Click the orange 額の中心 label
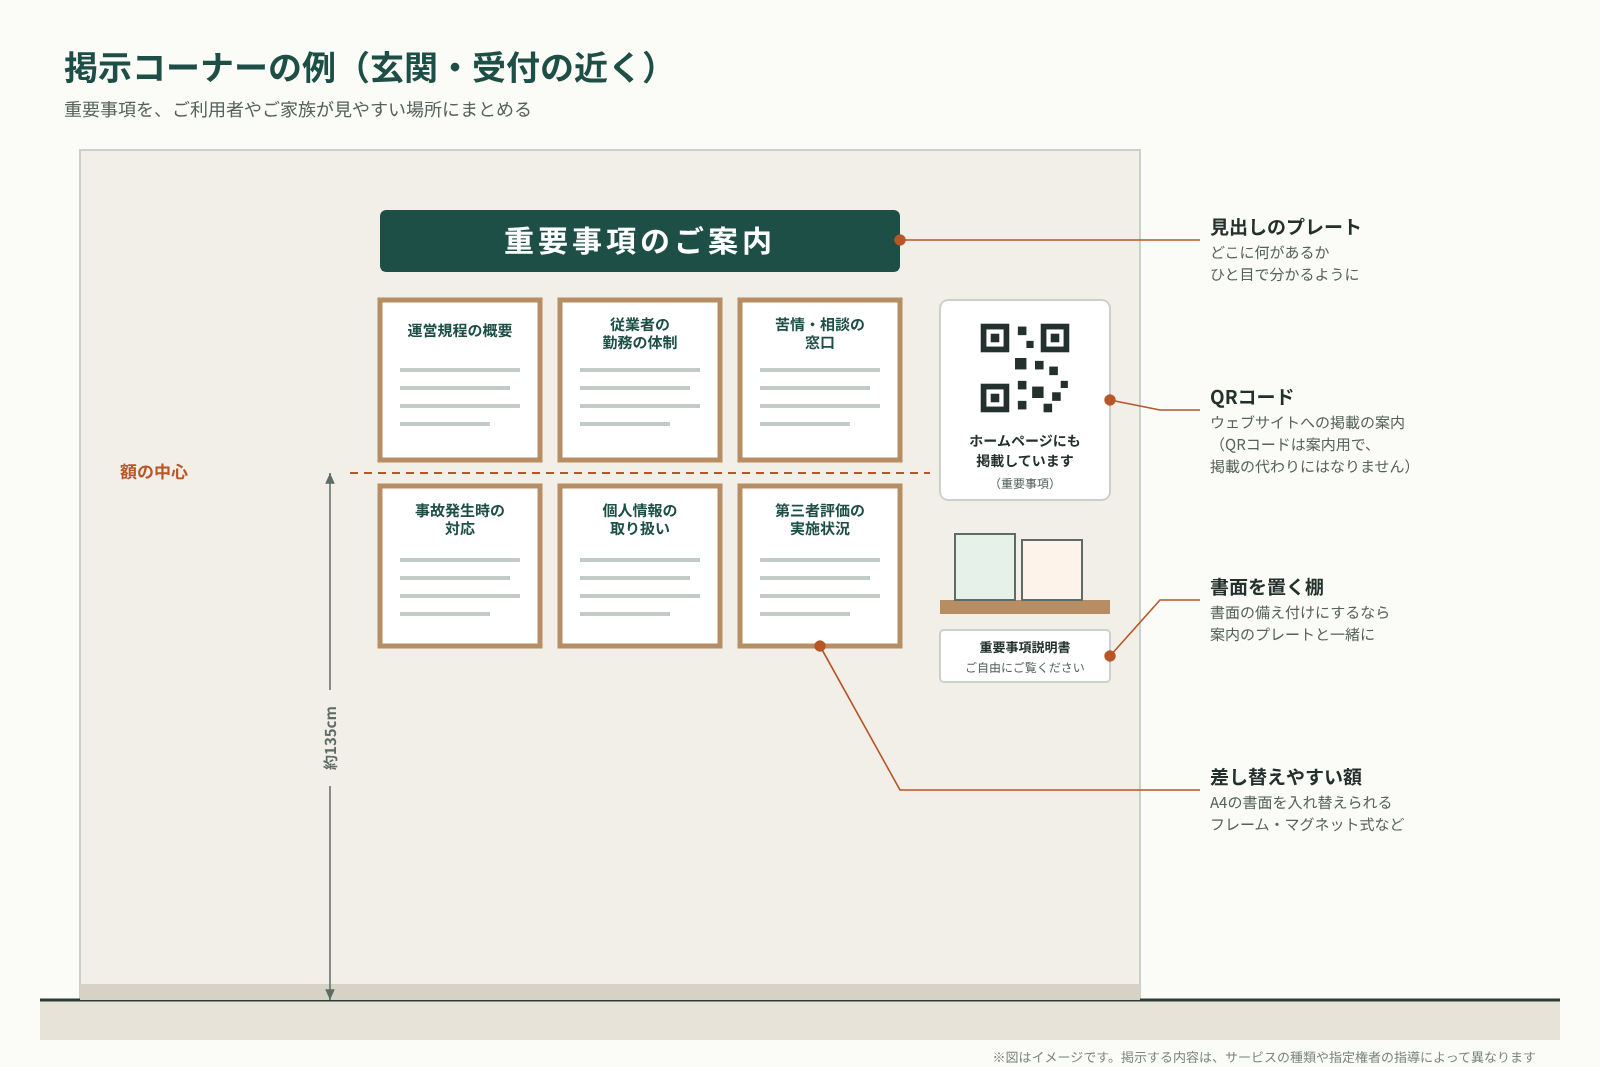The height and width of the screenshot is (1067, 1600). point(154,472)
